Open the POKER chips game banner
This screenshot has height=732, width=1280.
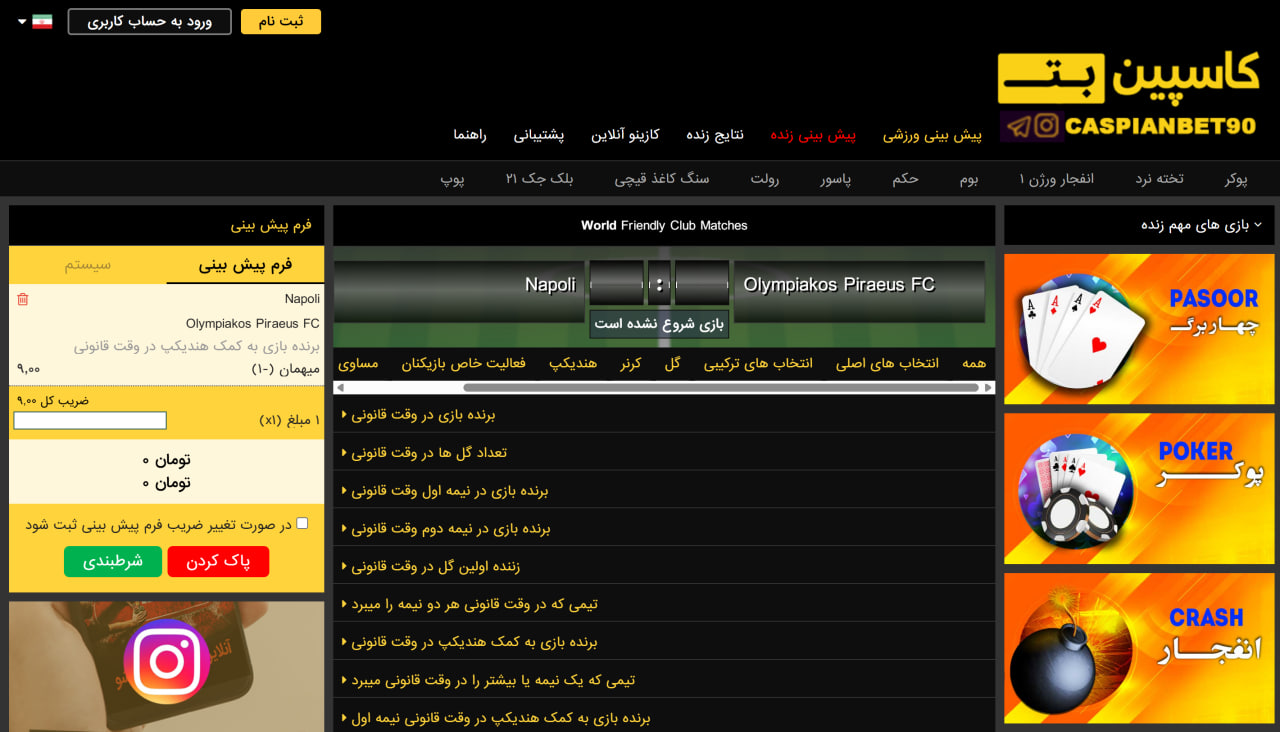pos(1138,488)
